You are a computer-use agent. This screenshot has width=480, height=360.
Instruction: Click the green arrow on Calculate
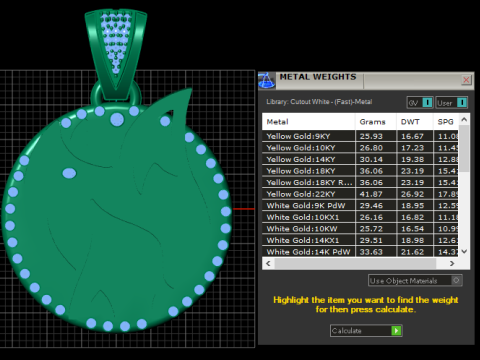pyautogui.click(x=396, y=331)
